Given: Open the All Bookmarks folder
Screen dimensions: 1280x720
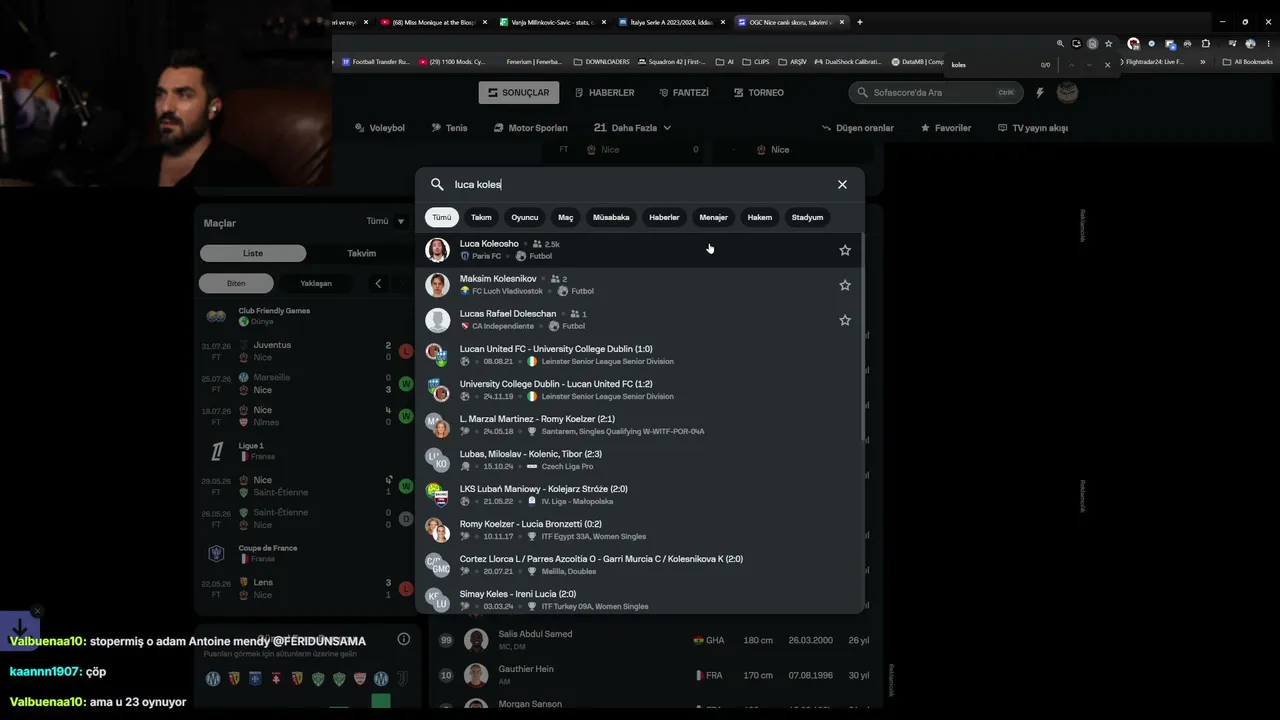Looking at the screenshot, I should click(x=1246, y=62).
